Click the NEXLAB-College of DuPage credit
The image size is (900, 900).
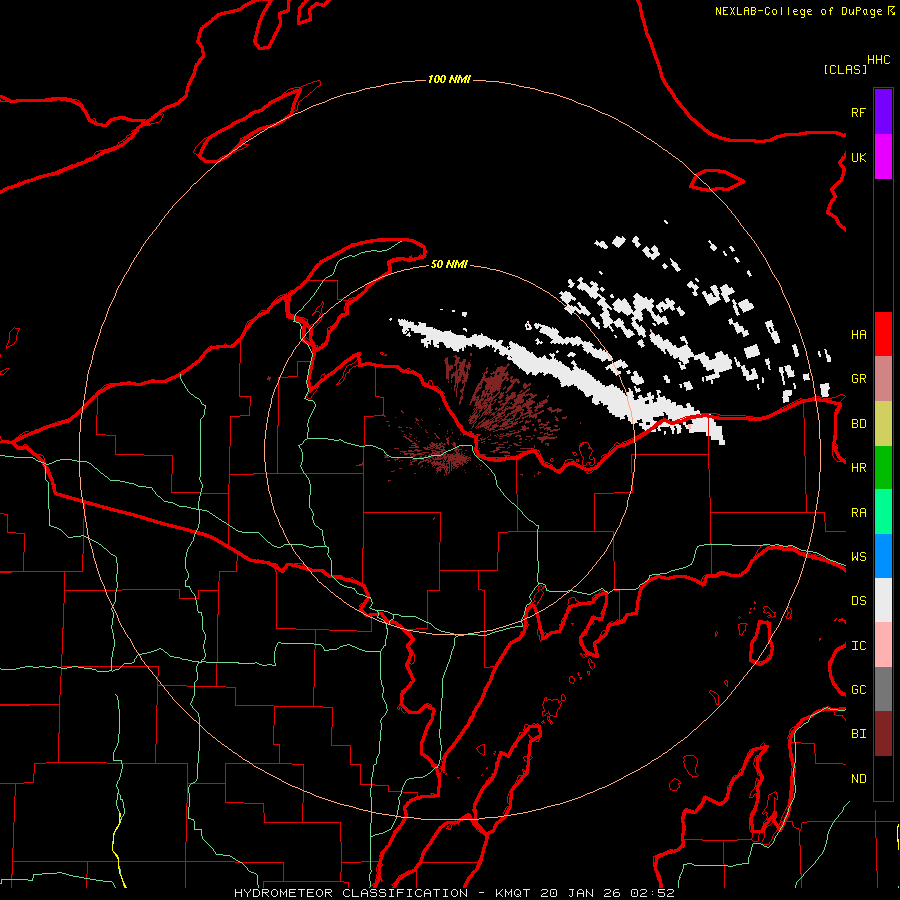coord(798,11)
